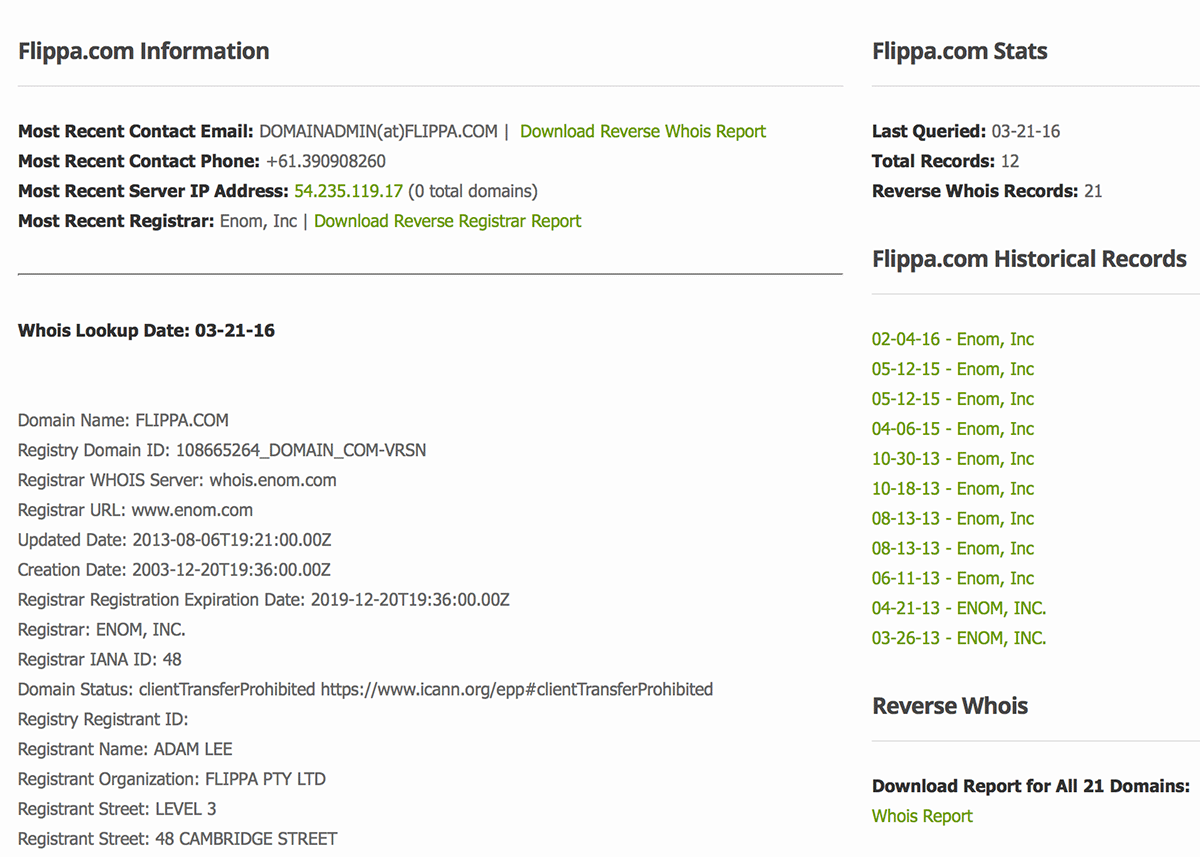This screenshot has height=857, width=1200.
Task: Open the Download Reverse Whois Report link
Action: pyautogui.click(x=643, y=131)
